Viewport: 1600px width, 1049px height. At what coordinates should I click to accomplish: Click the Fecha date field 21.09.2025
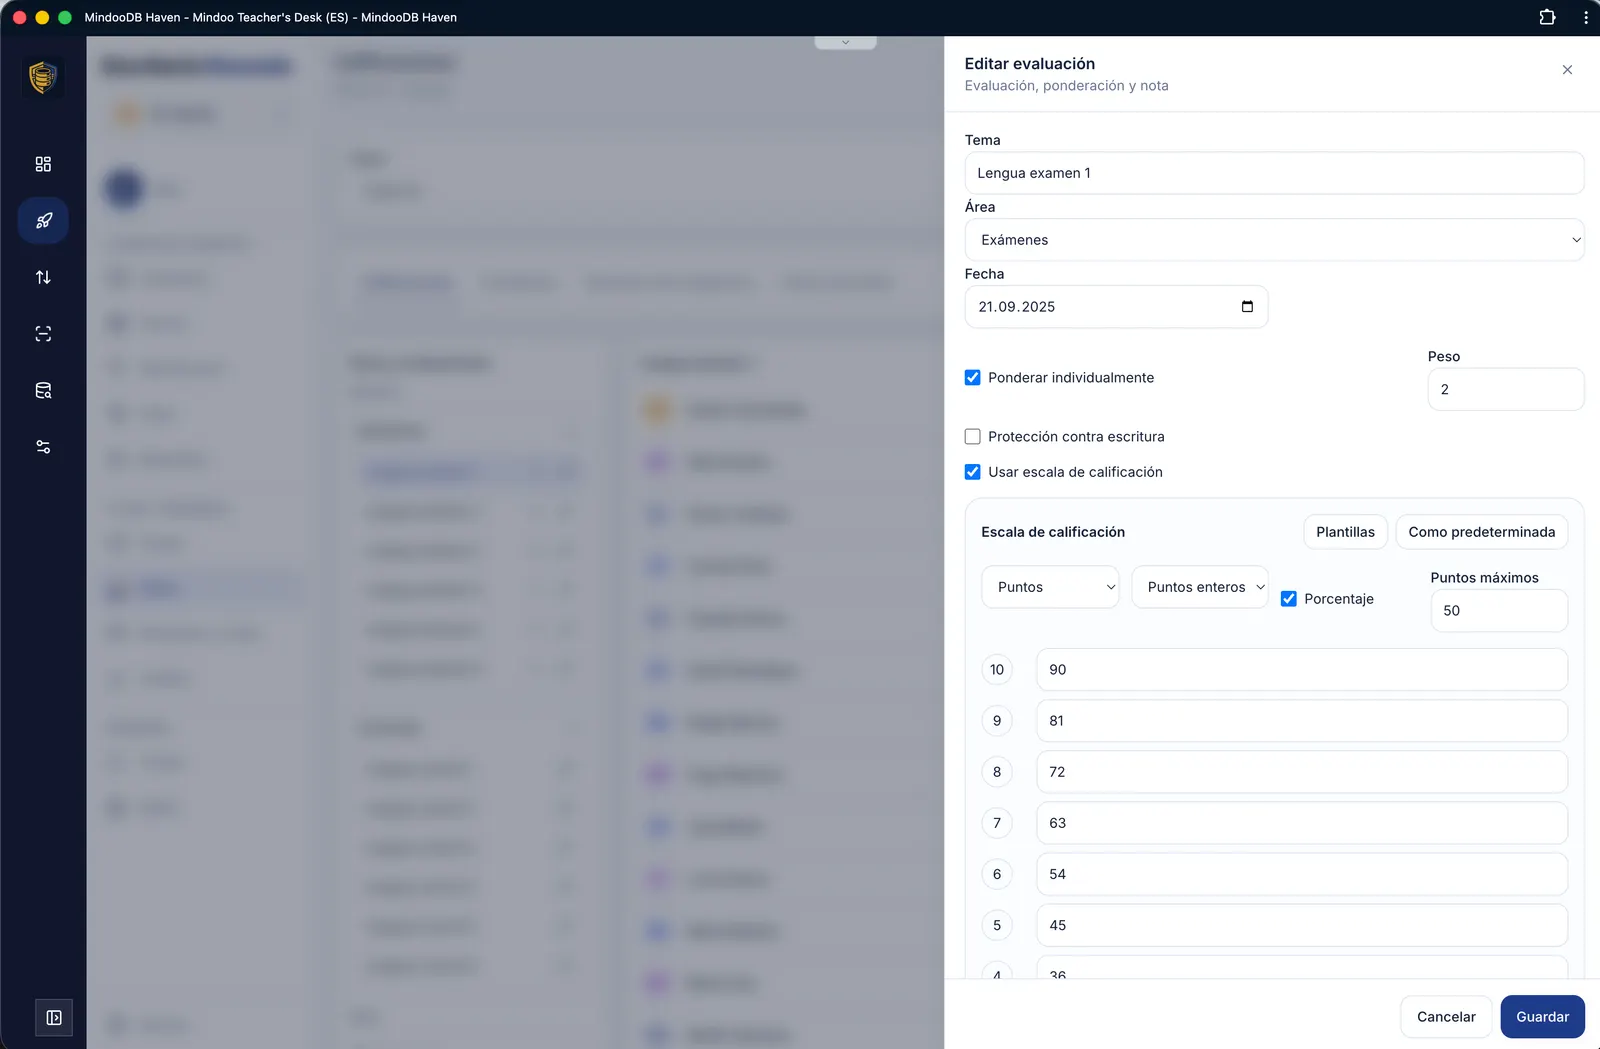pos(1116,307)
